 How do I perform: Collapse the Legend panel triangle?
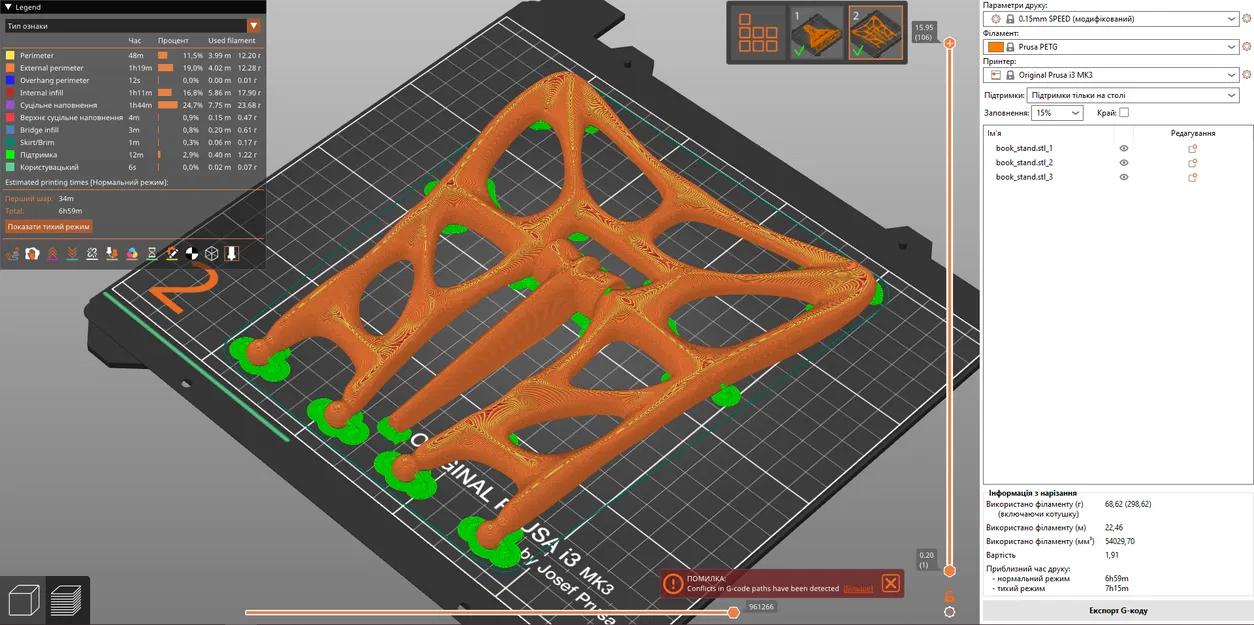click(x=9, y=7)
